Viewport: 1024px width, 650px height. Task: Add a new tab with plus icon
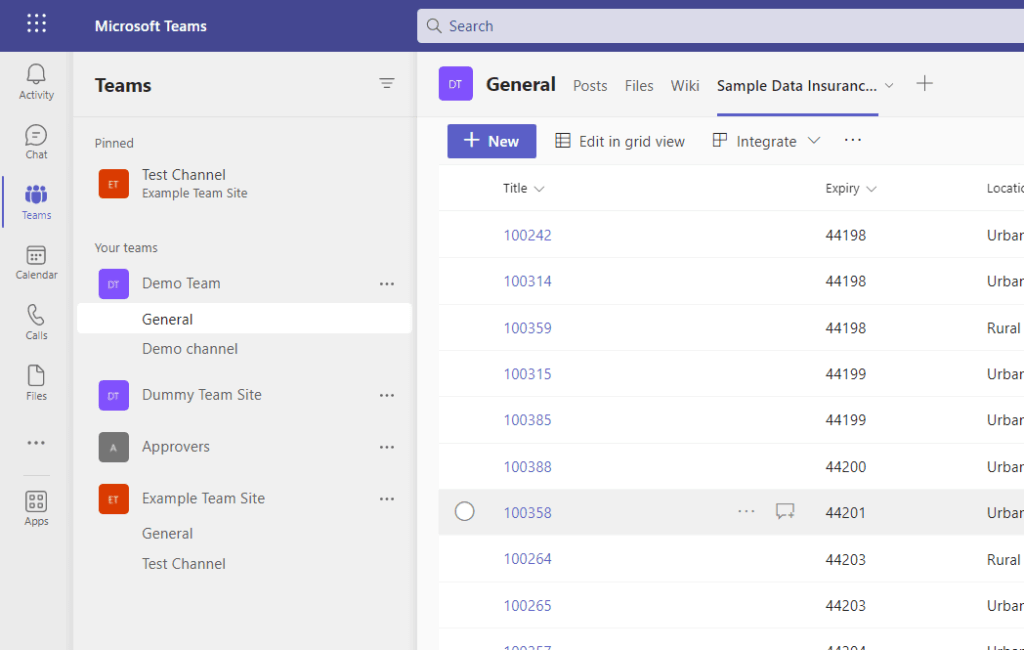click(924, 84)
